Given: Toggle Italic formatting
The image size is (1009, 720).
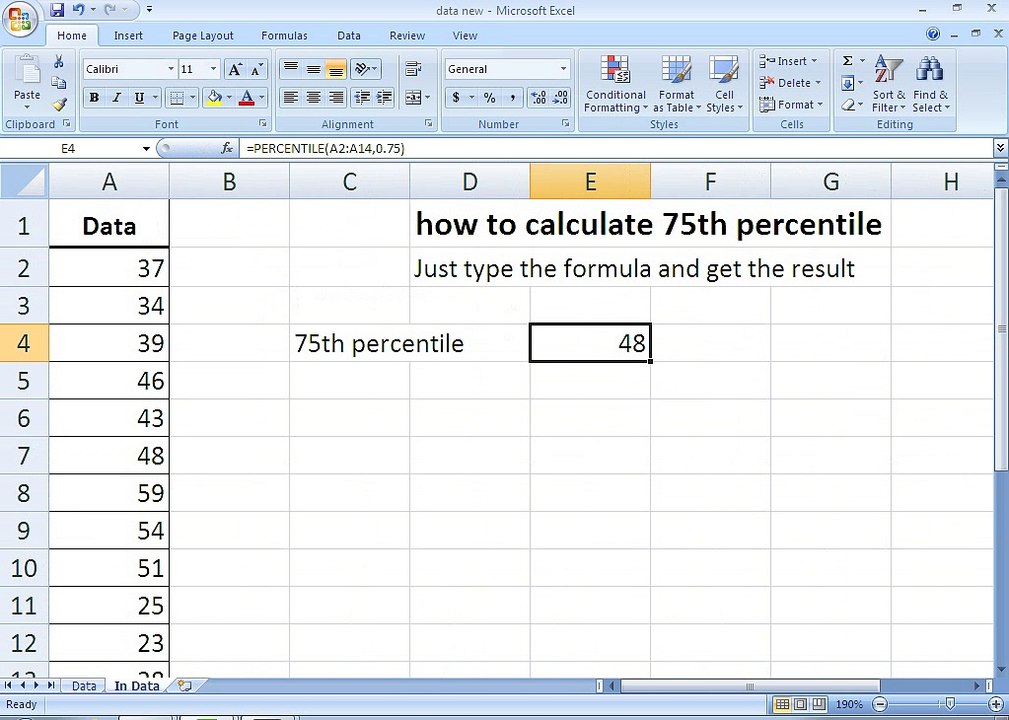Looking at the screenshot, I should point(116,98).
